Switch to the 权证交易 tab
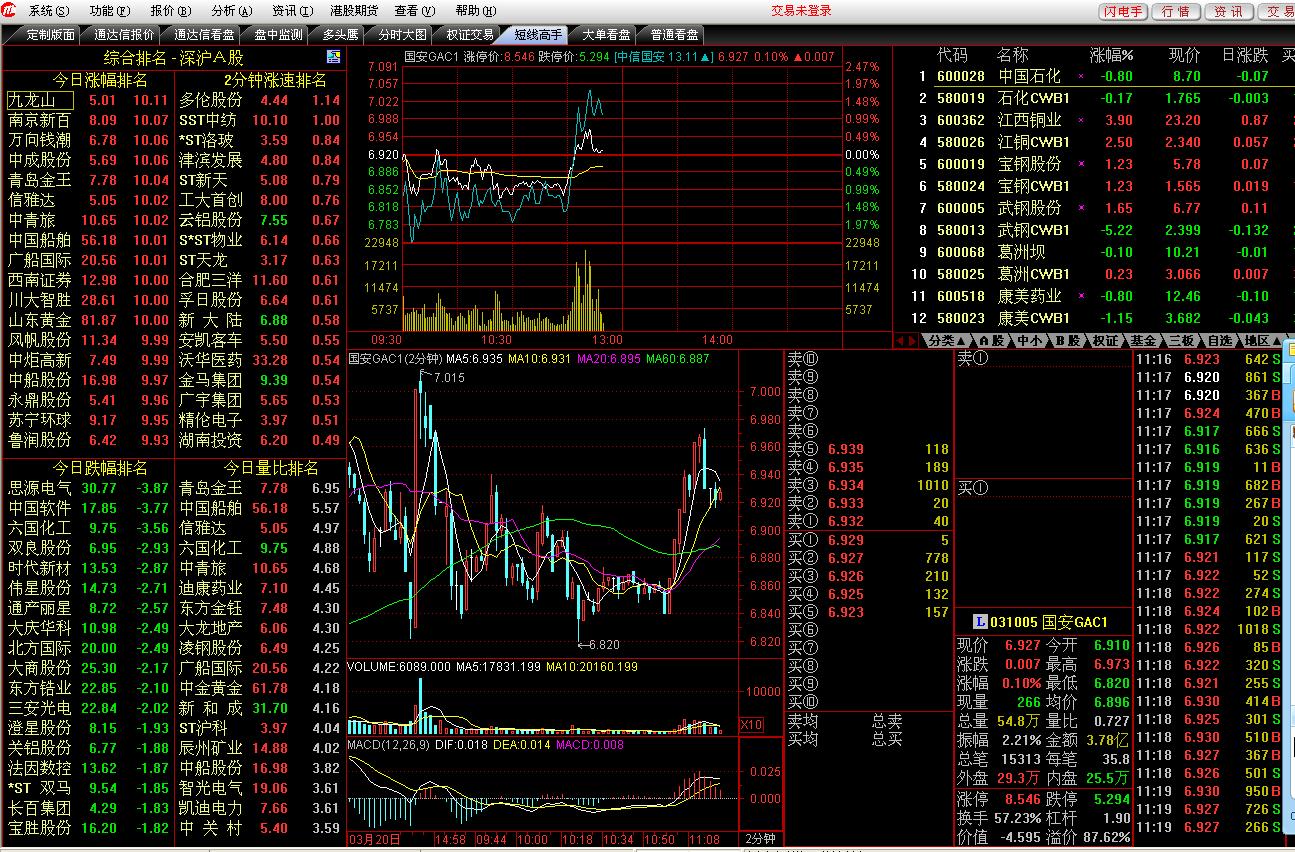The height and width of the screenshot is (852, 1295). (469, 34)
